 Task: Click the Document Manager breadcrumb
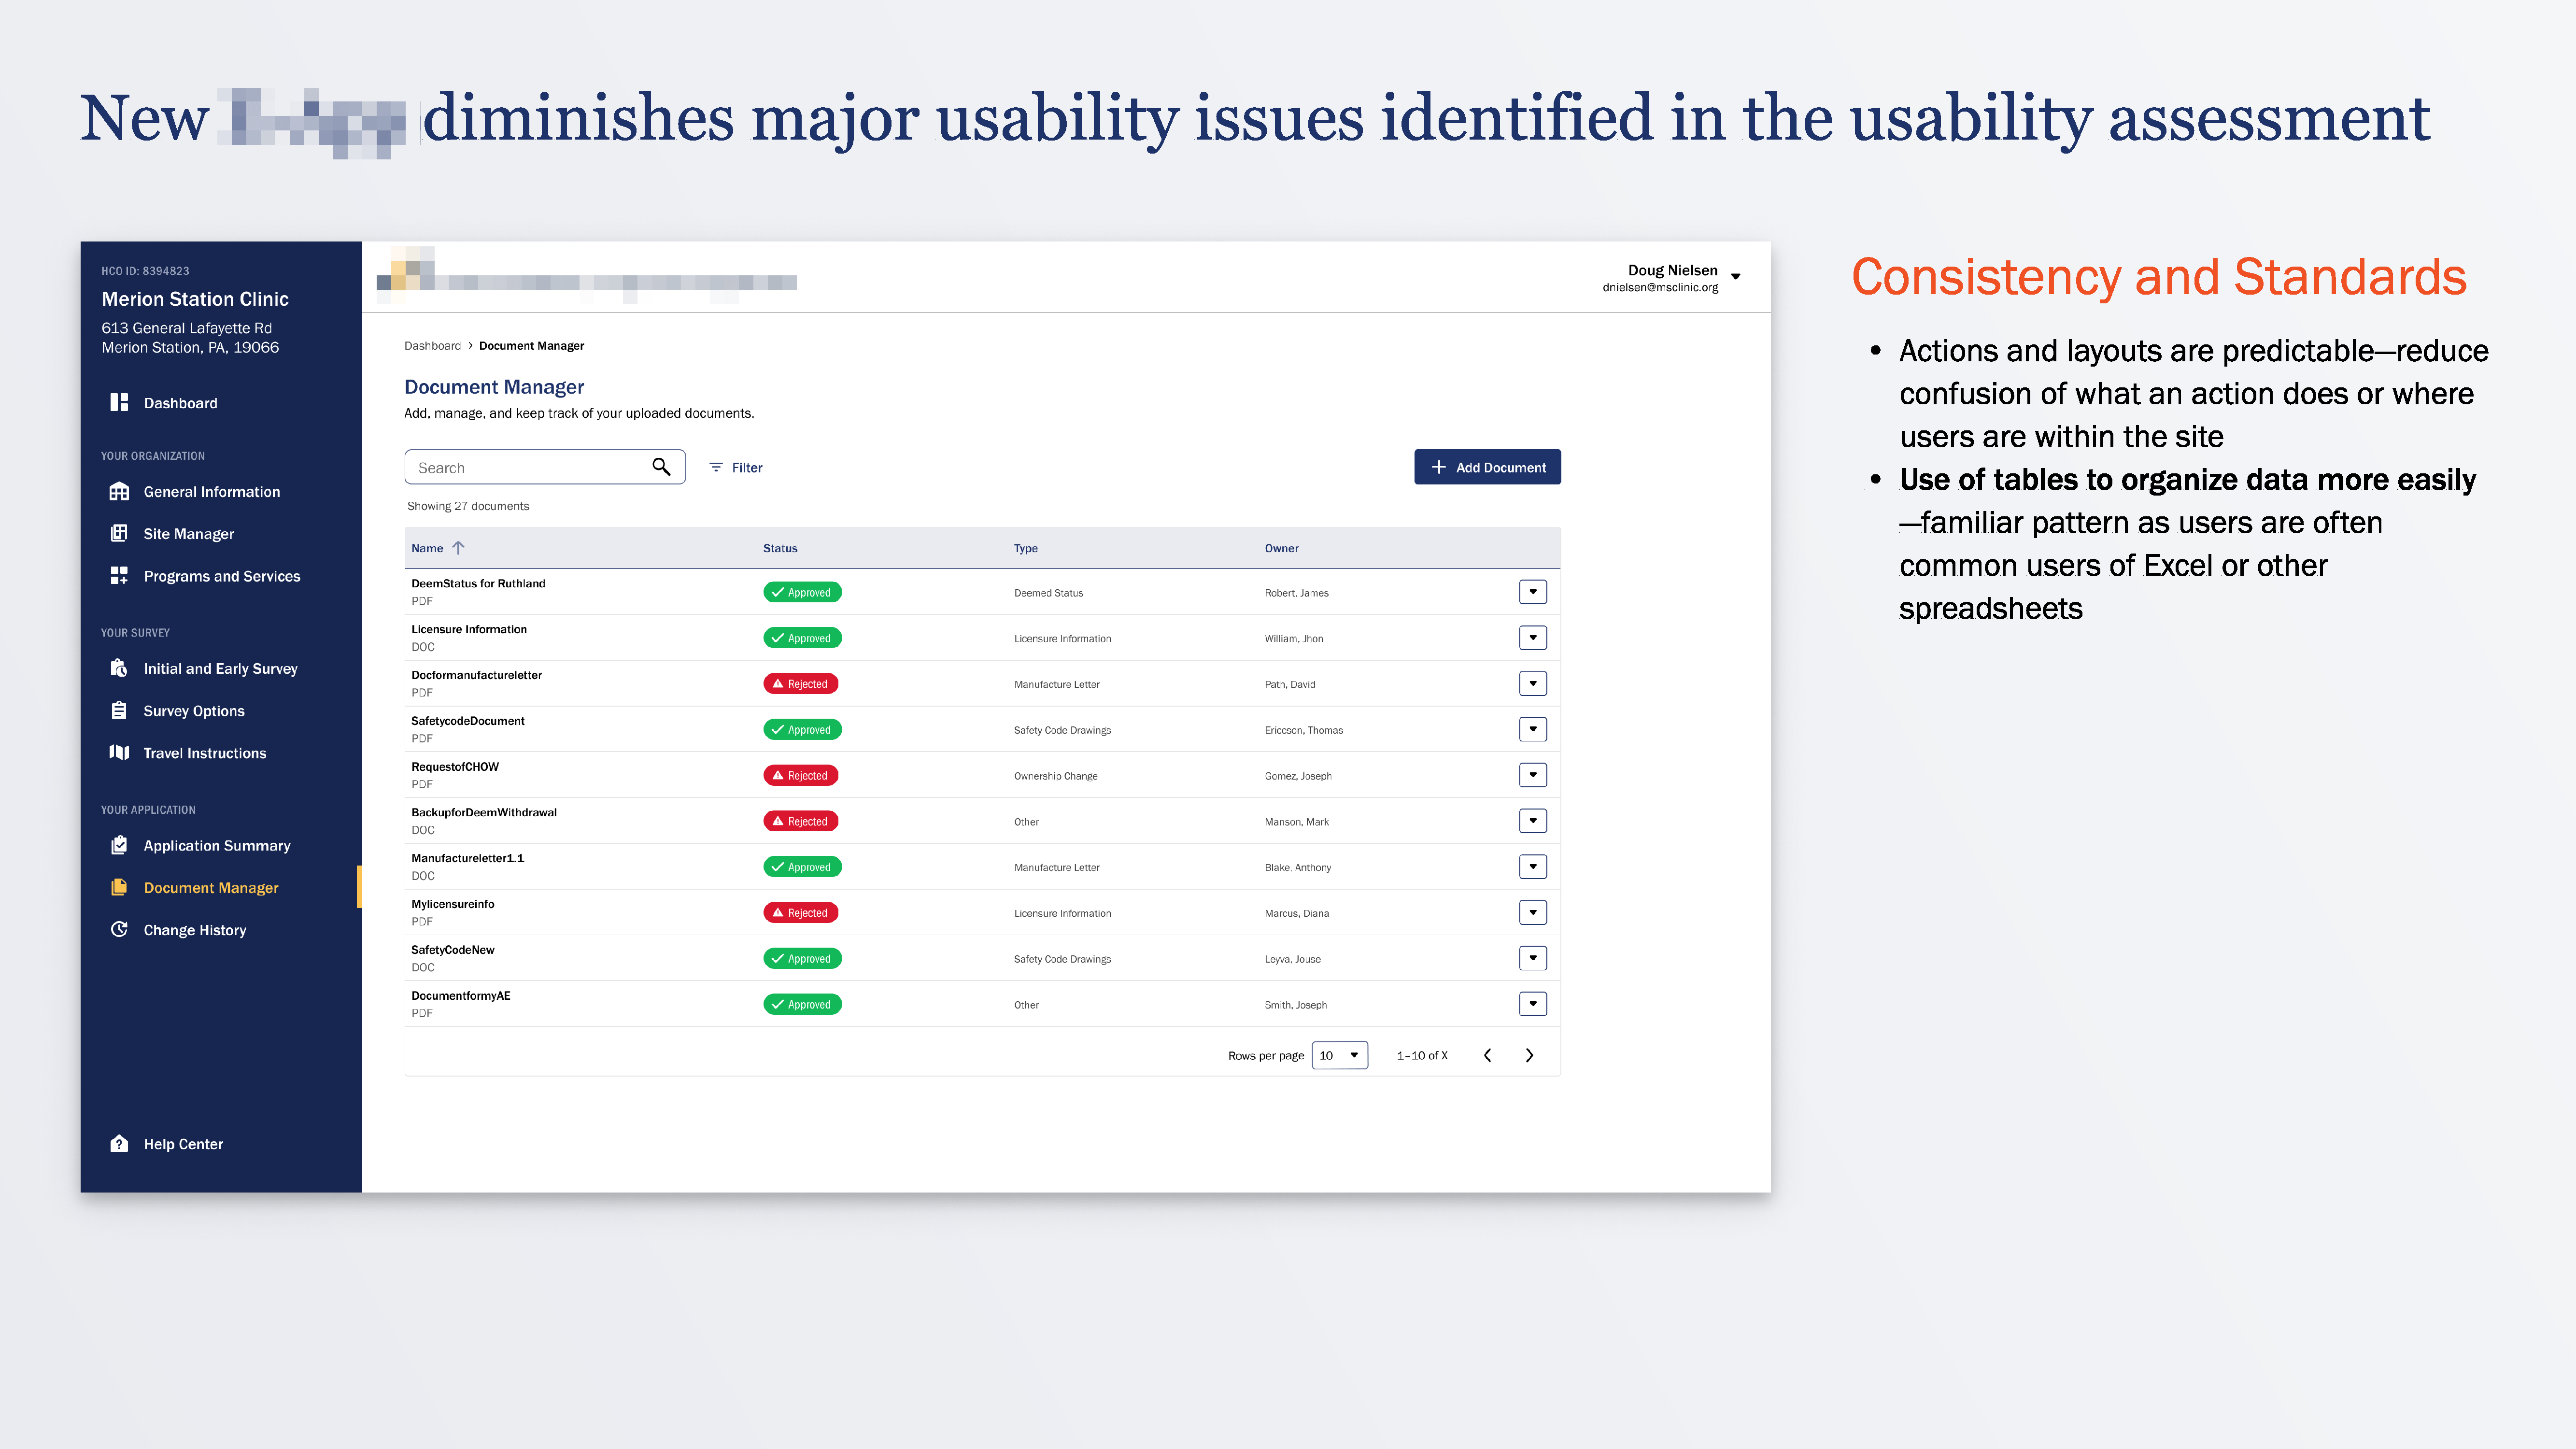click(531, 346)
